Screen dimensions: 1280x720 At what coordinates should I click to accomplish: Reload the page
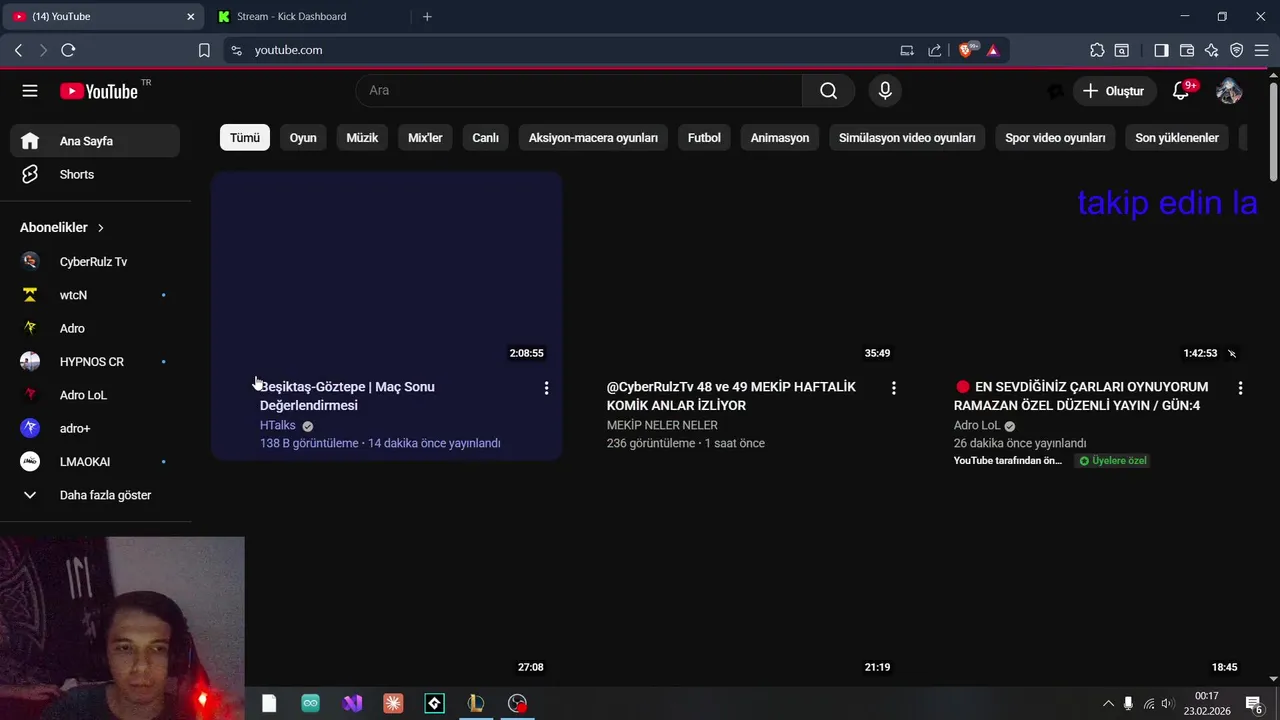(68, 50)
